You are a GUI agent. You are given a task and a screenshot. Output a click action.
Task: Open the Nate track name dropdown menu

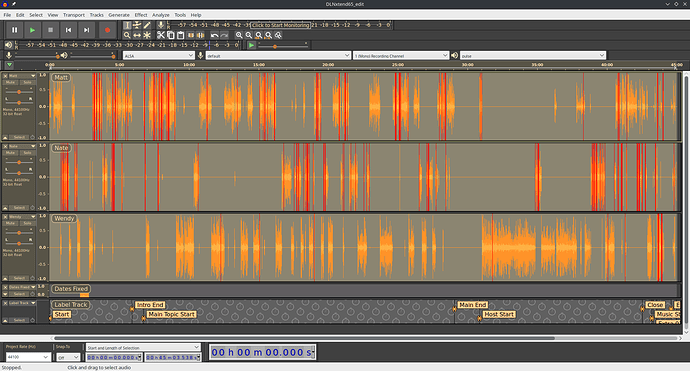(22, 147)
